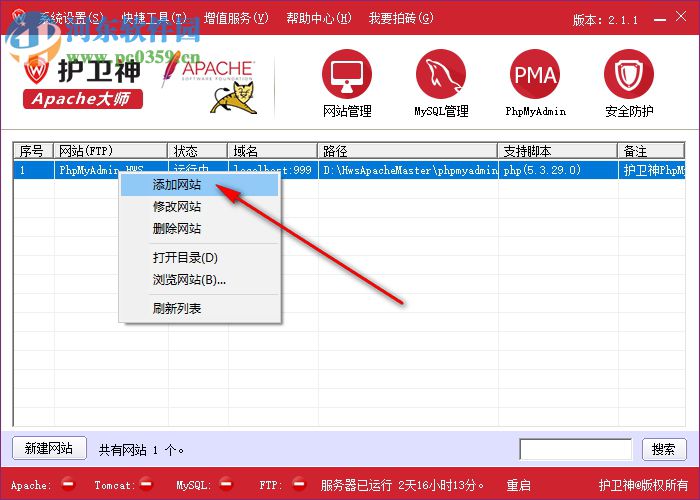Close the application window
Image resolution: width=700 pixels, height=500 pixels.
(681, 17)
